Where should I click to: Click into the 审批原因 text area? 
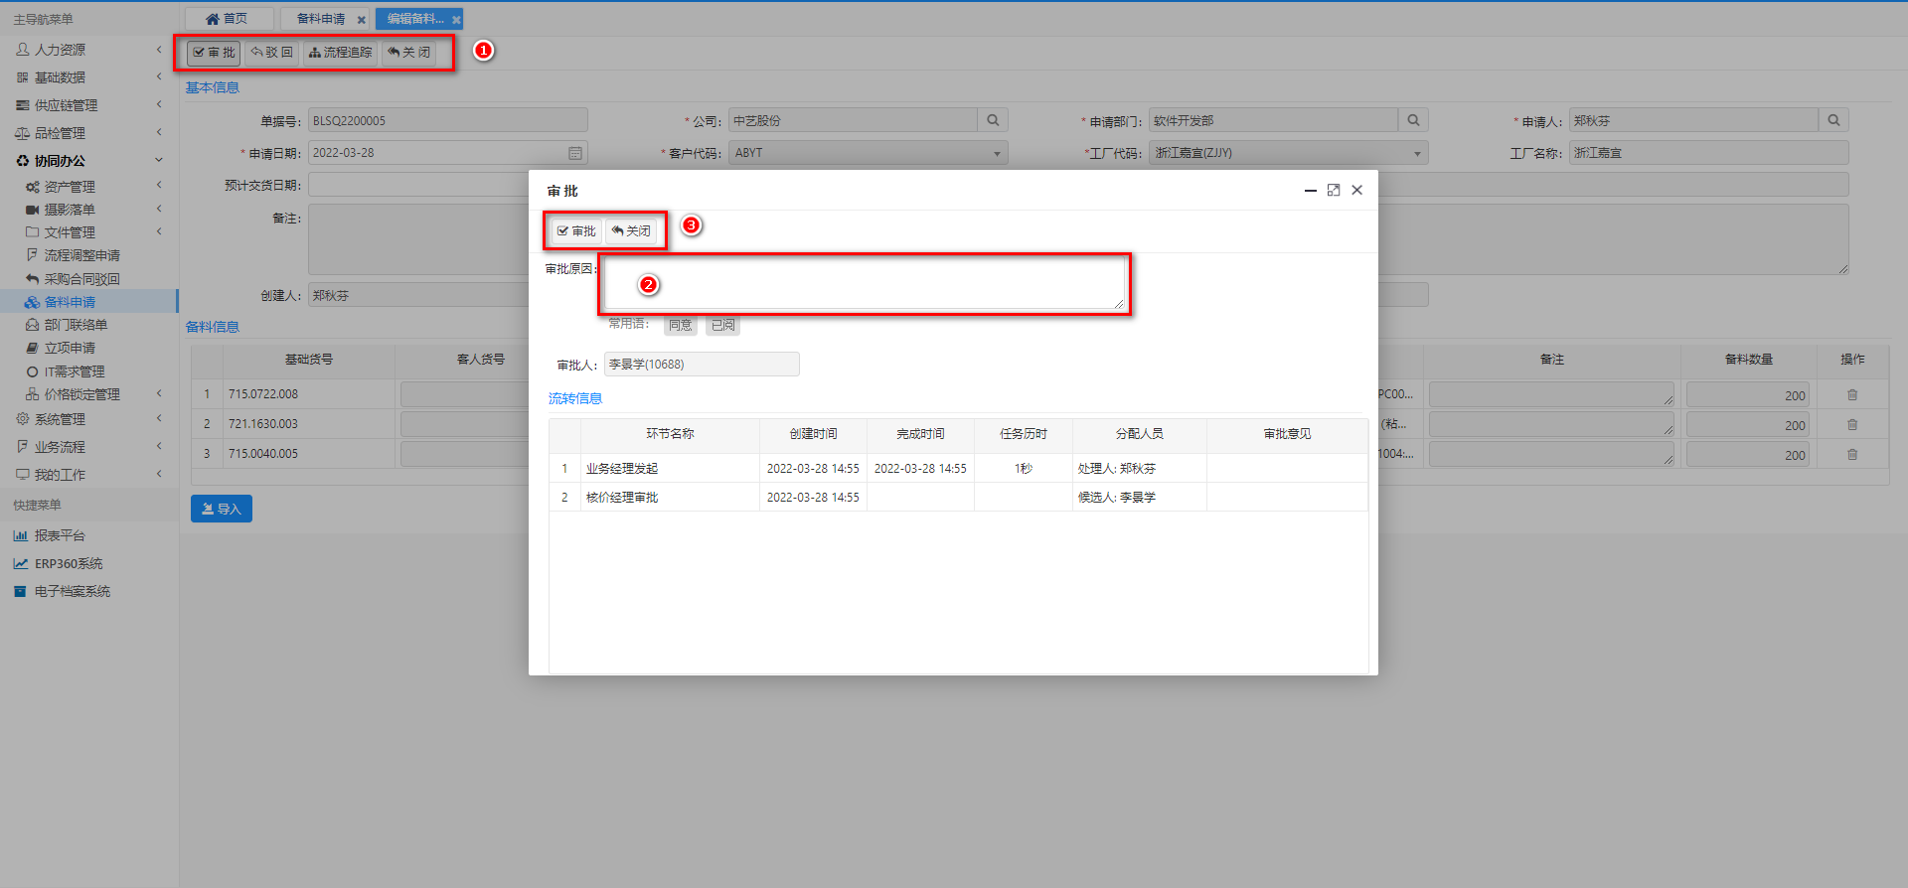864,284
